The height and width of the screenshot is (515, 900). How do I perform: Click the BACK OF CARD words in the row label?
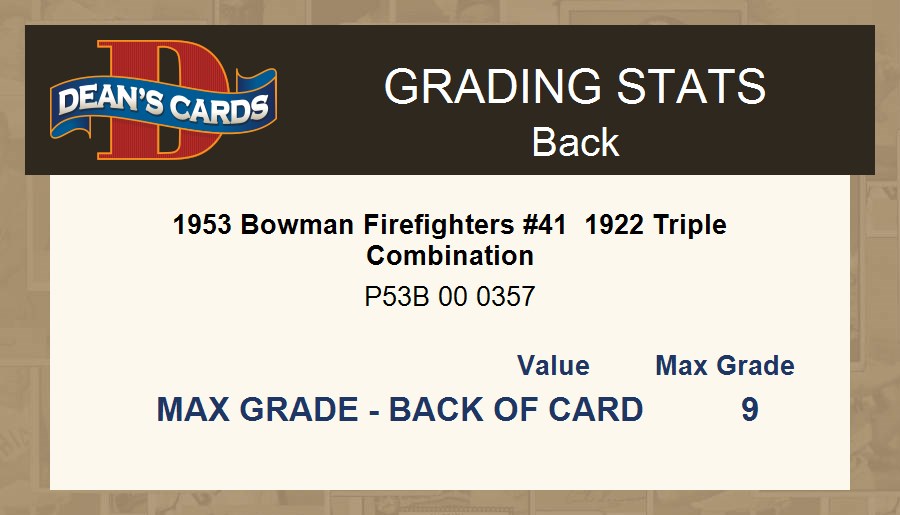tap(515, 410)
